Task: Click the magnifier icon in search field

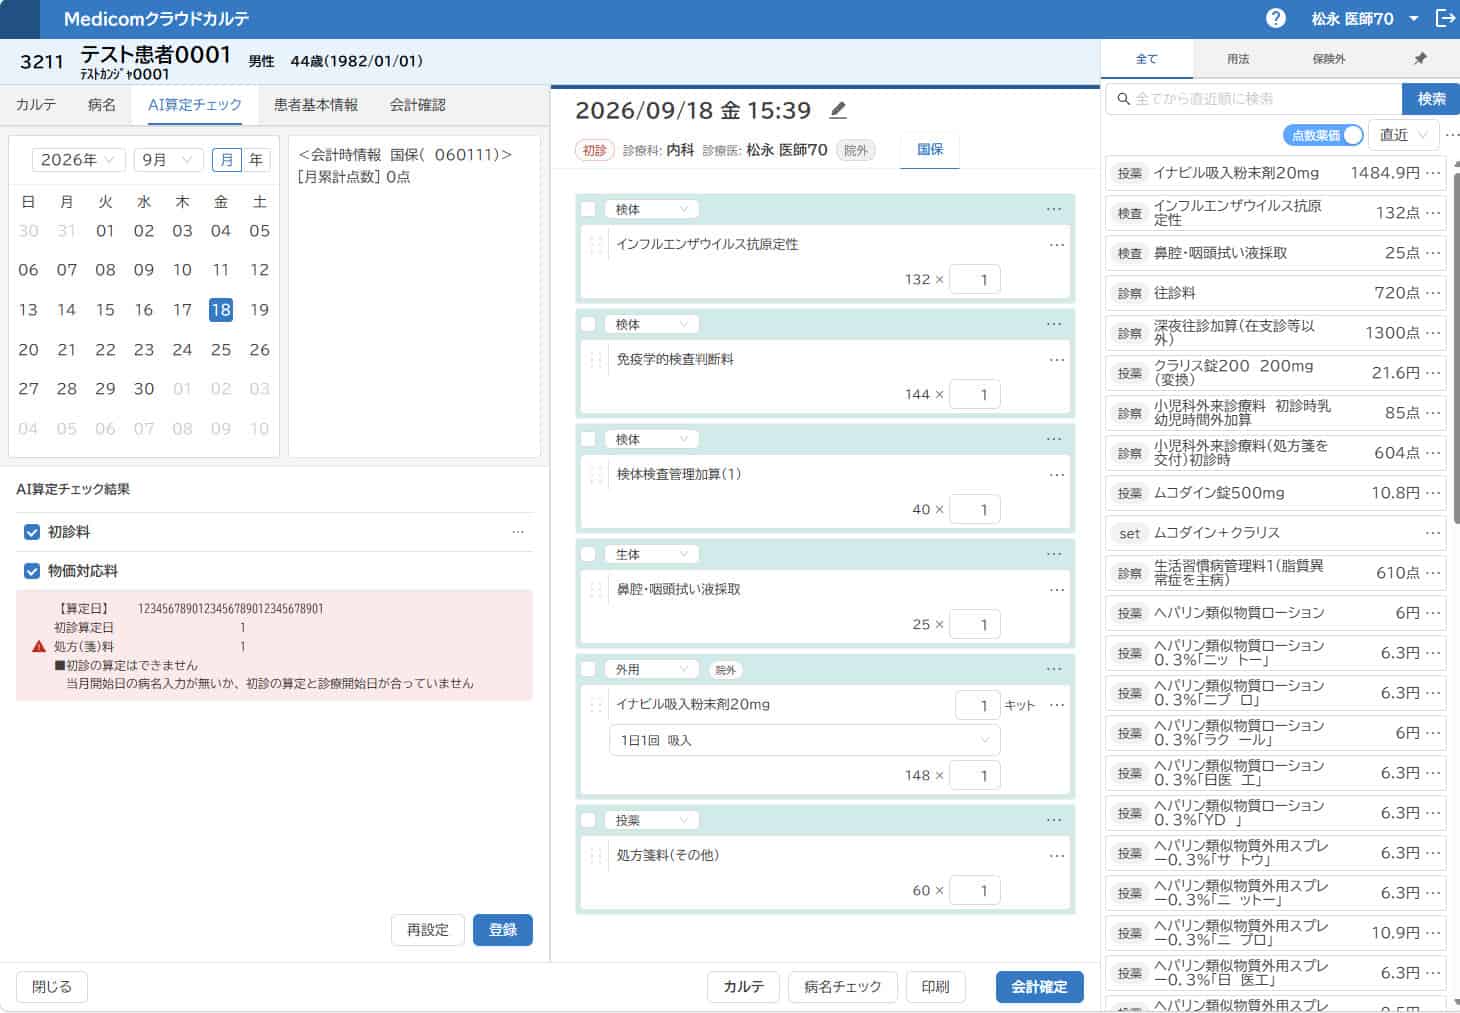Action: 1123,99
